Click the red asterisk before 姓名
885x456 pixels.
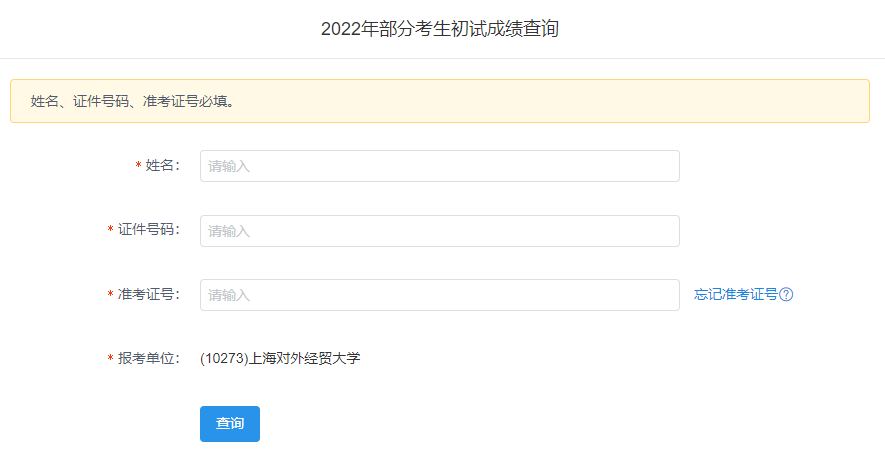(x=138, y=166)
